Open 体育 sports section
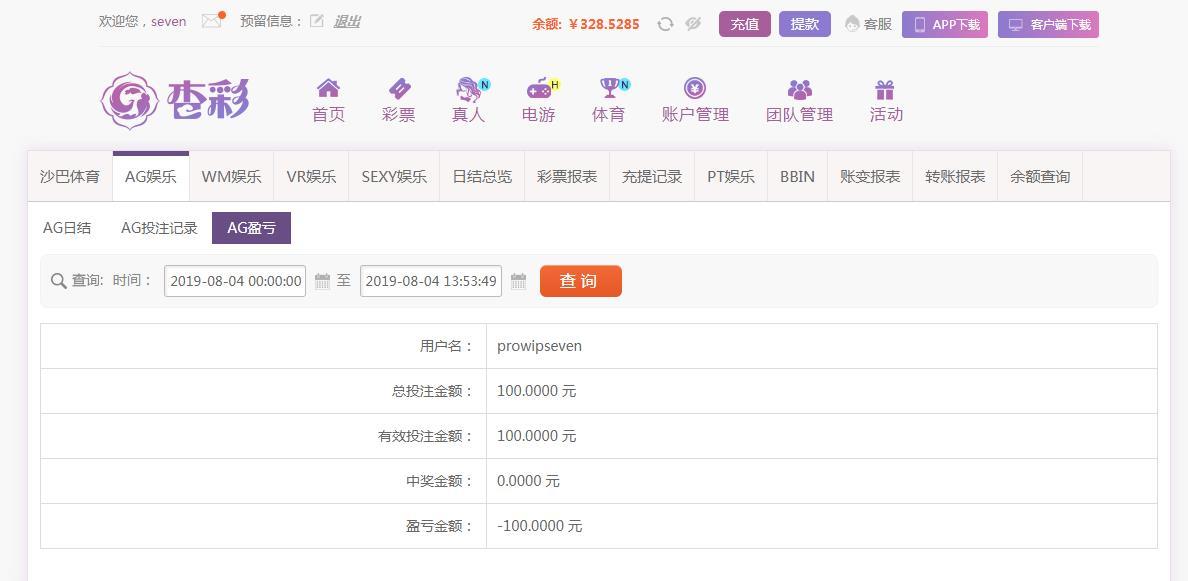 point(609,100)
